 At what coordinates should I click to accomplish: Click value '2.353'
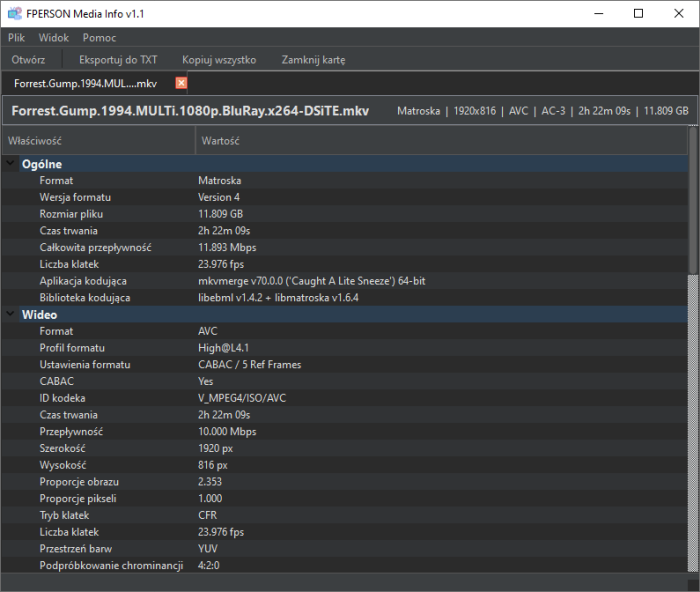click(210, 482)
